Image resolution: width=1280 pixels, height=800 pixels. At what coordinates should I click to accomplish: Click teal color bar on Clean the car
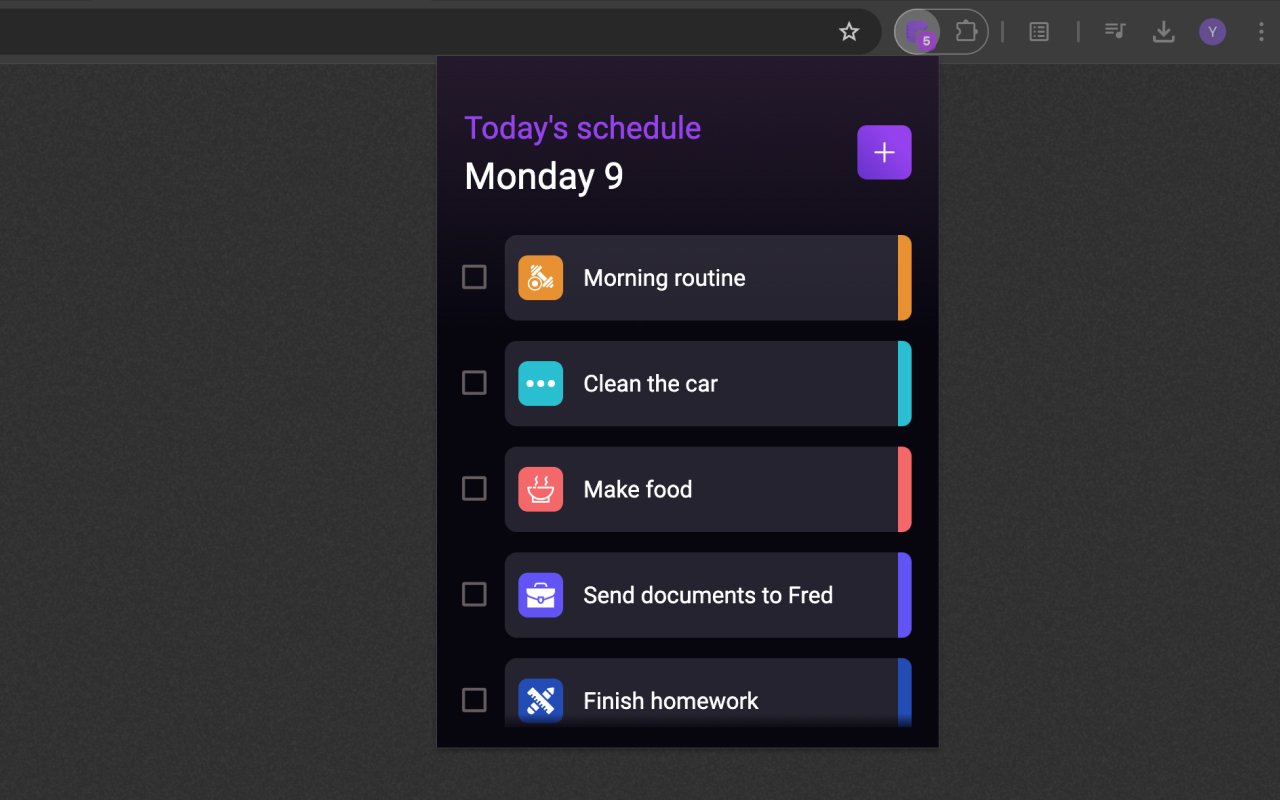click(905, 383)
